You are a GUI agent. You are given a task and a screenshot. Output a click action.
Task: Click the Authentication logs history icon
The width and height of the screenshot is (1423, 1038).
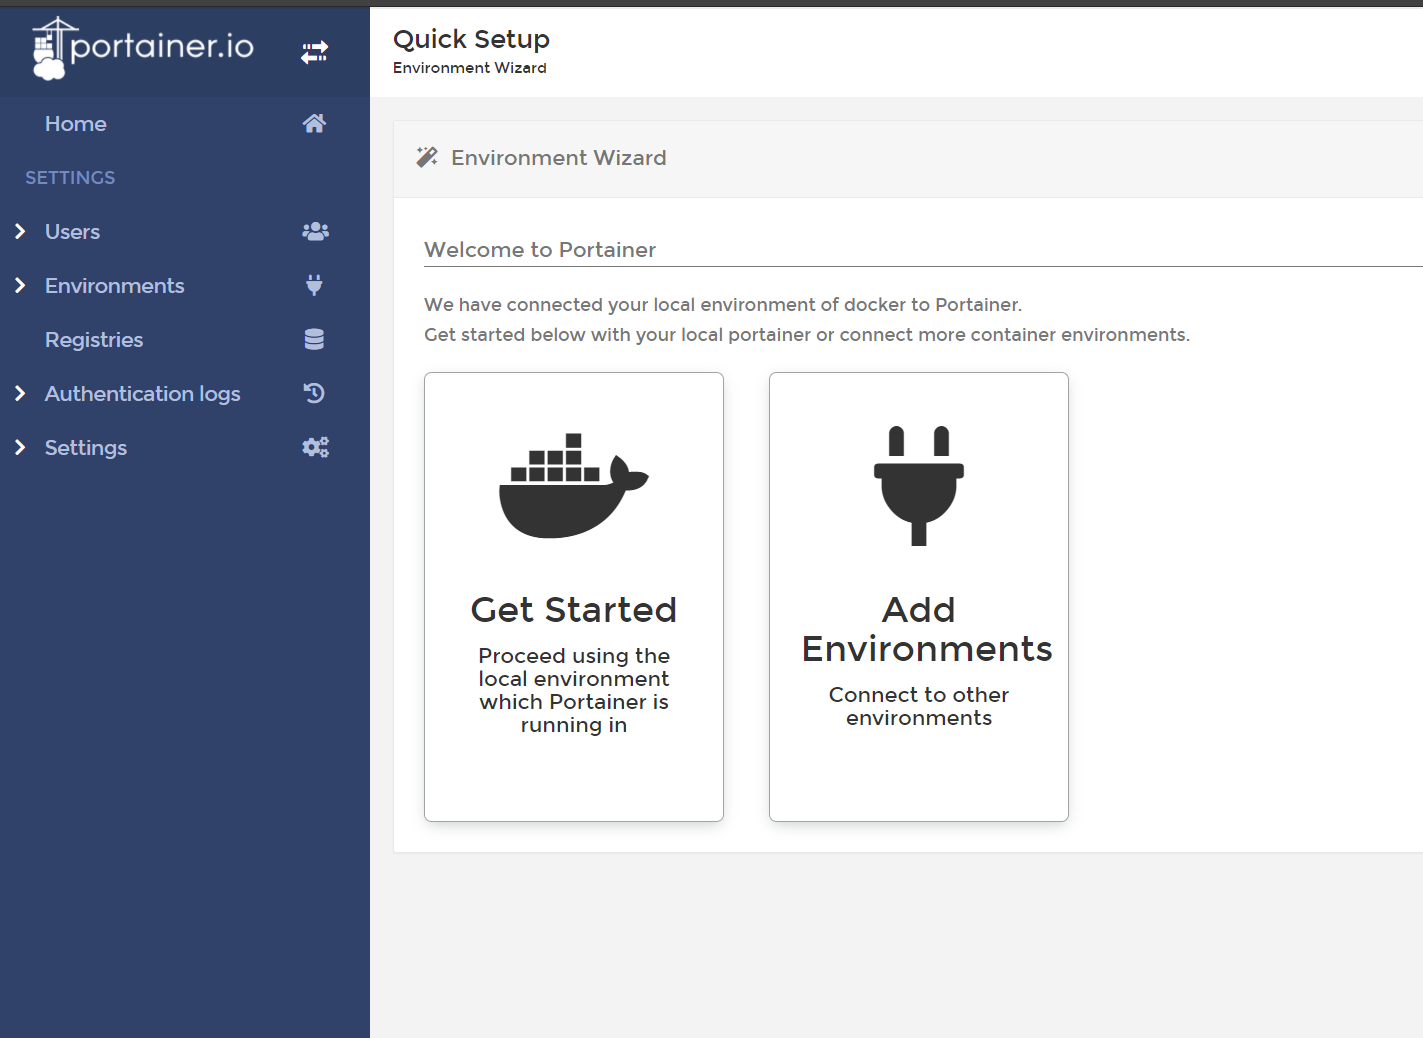314,393
